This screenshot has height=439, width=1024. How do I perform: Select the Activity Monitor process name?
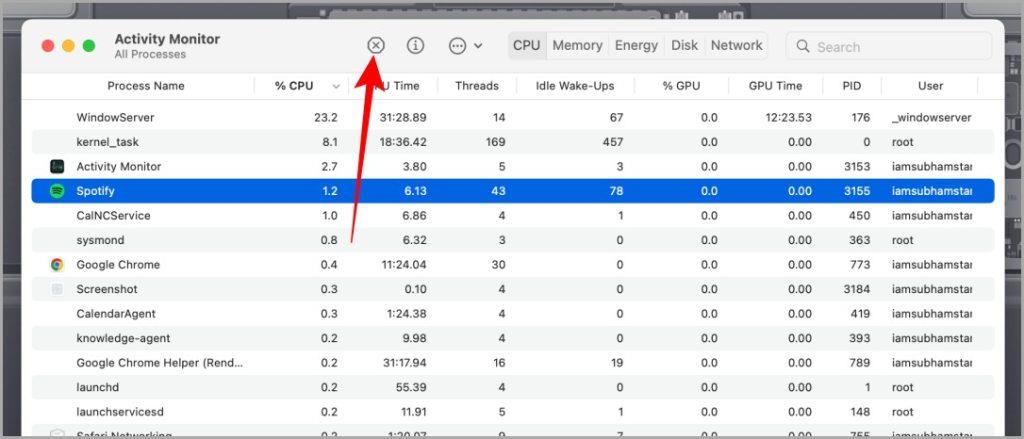119,167
